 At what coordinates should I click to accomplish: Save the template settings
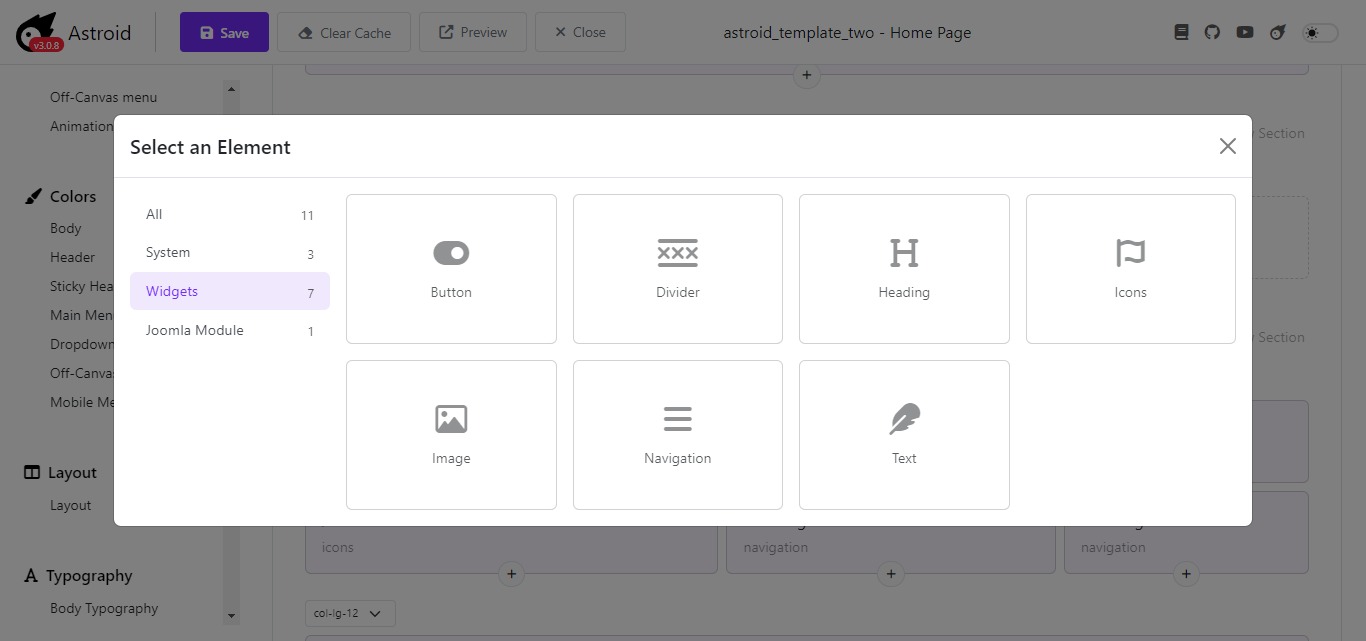click(224, 32)
